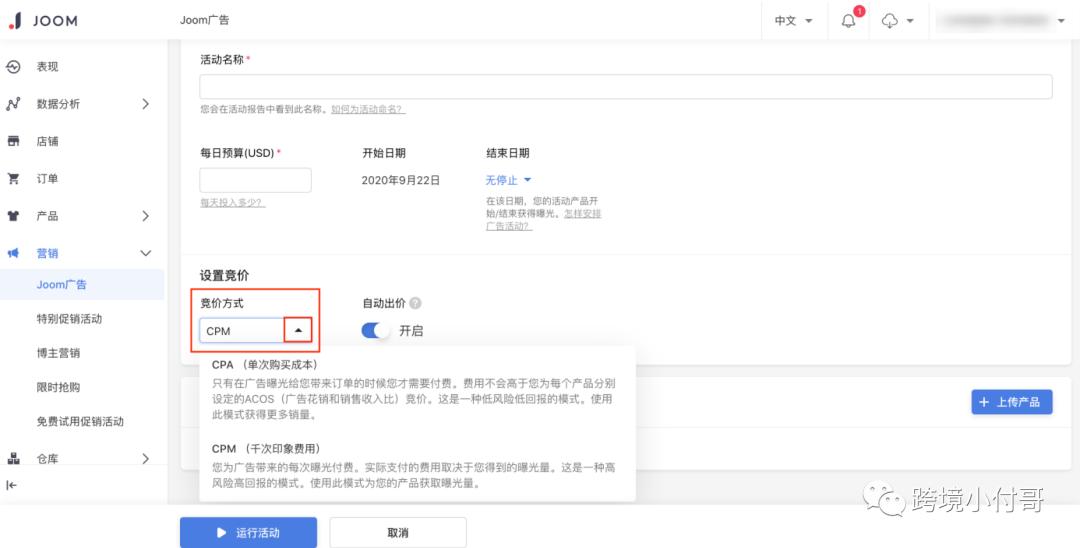The height and width of the screenshot is (548, 1080).
Task: Open notifications bell icon
Action: (x=850, y=20)
